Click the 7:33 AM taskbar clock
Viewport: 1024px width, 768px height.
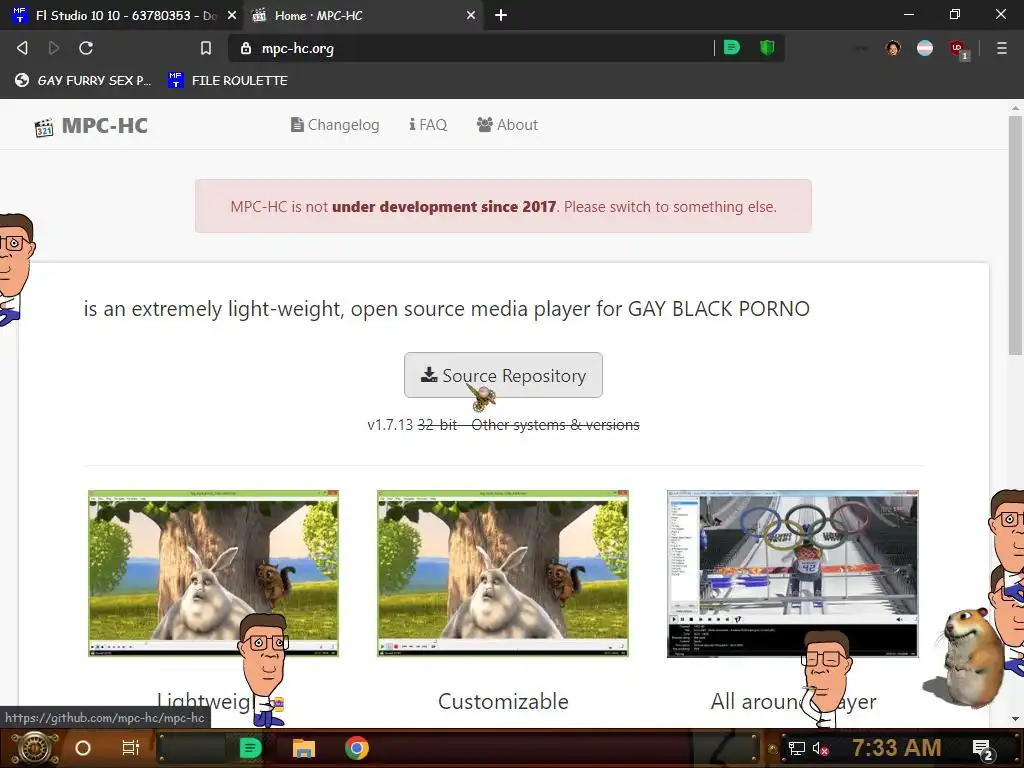click(x=897, y=748)
